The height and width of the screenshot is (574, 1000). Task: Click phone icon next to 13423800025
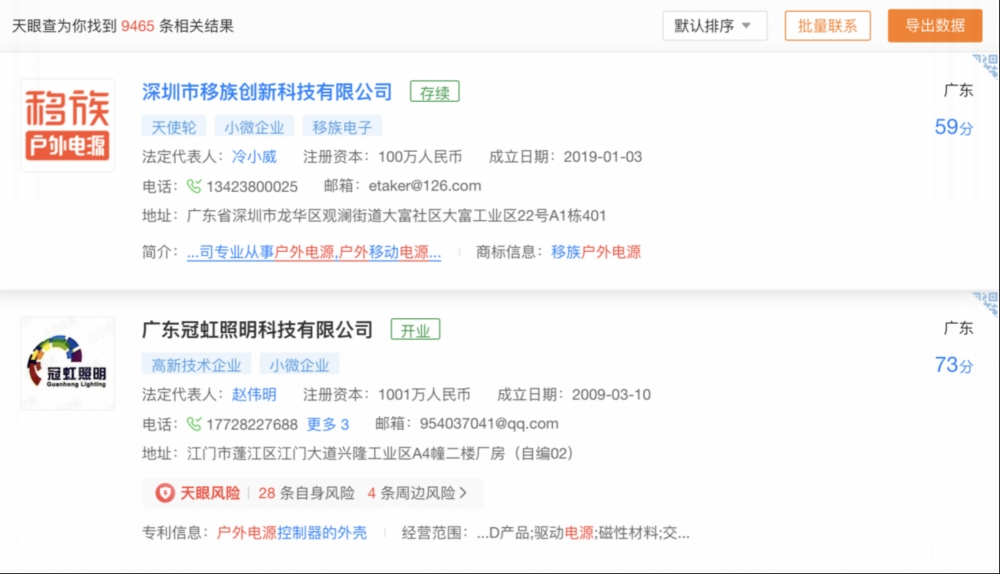point(193,186)
